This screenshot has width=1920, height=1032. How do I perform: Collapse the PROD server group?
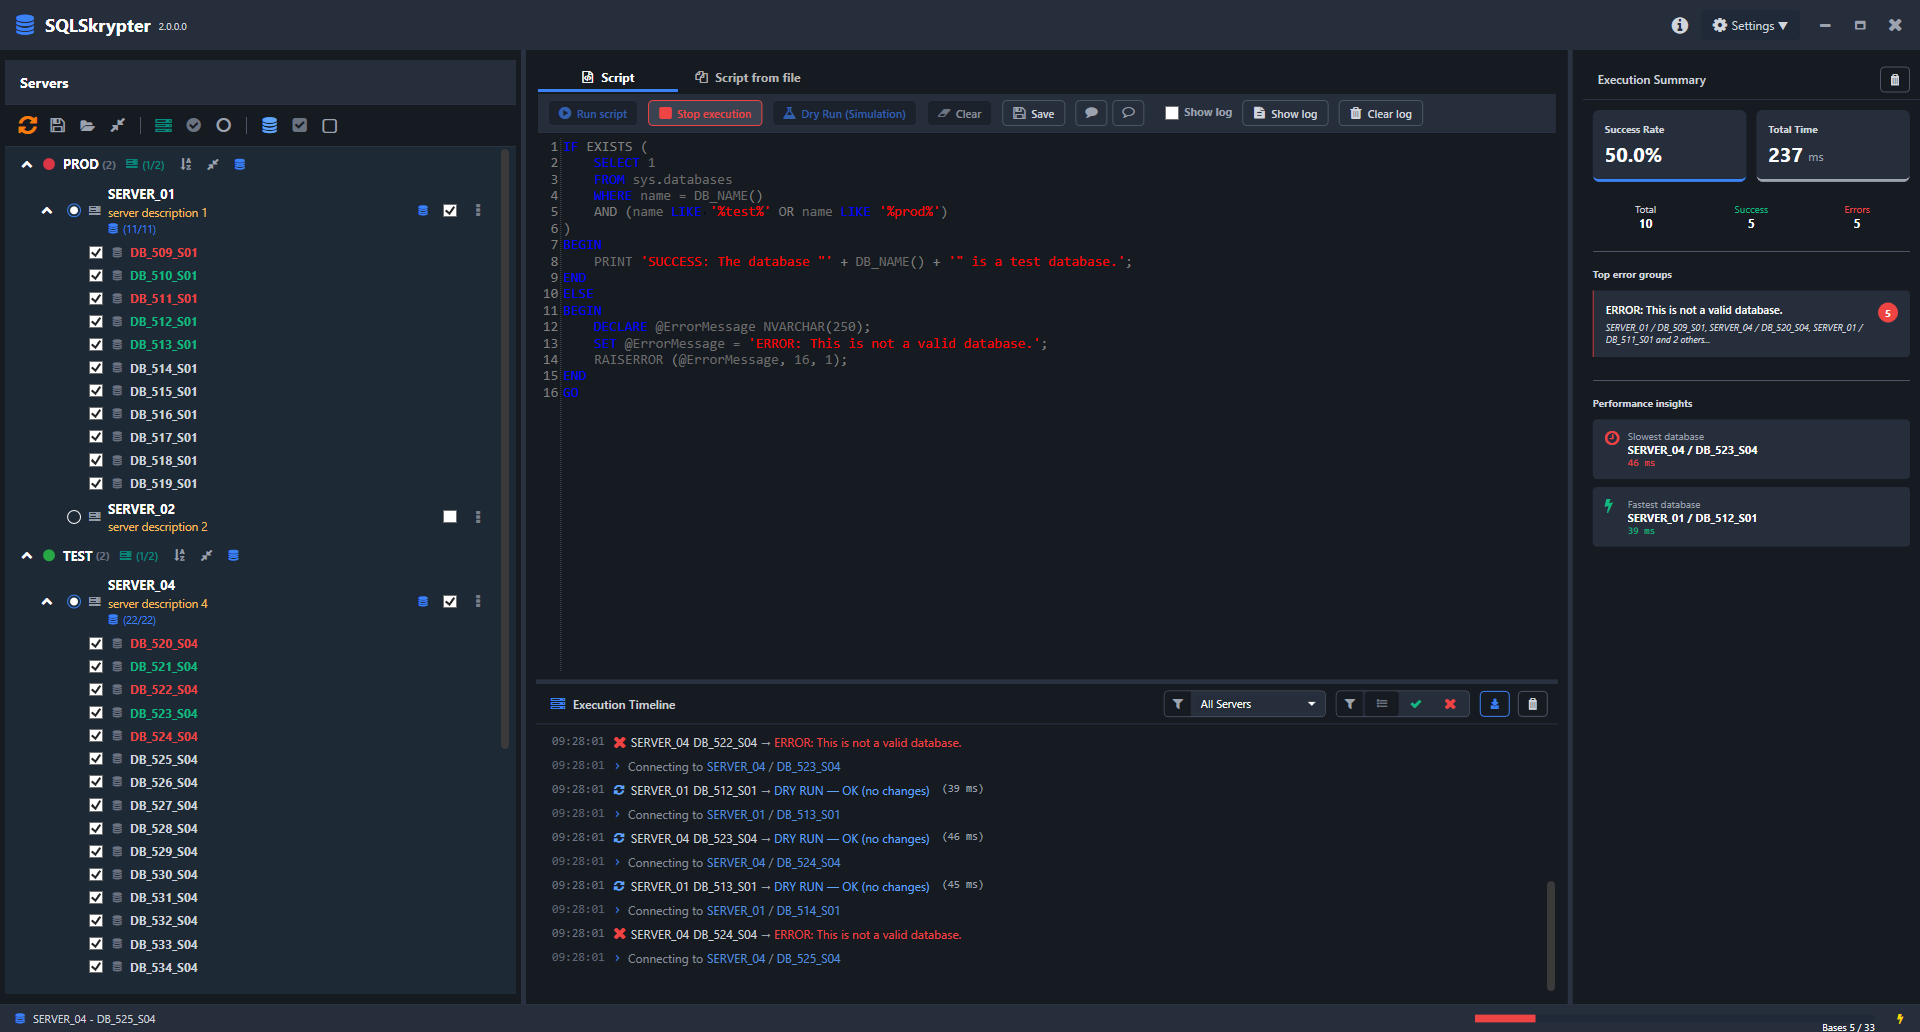27,164
